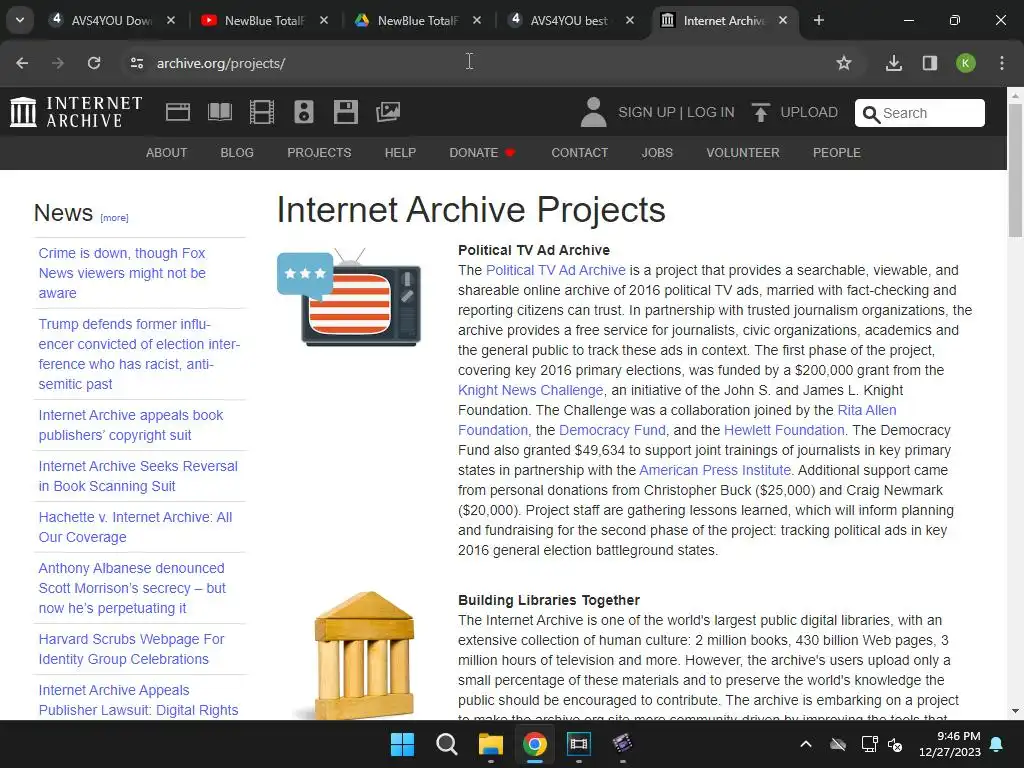1024x768 pixels.
Task: Open the Software floppy disk icon
Action: coord(345,112)
